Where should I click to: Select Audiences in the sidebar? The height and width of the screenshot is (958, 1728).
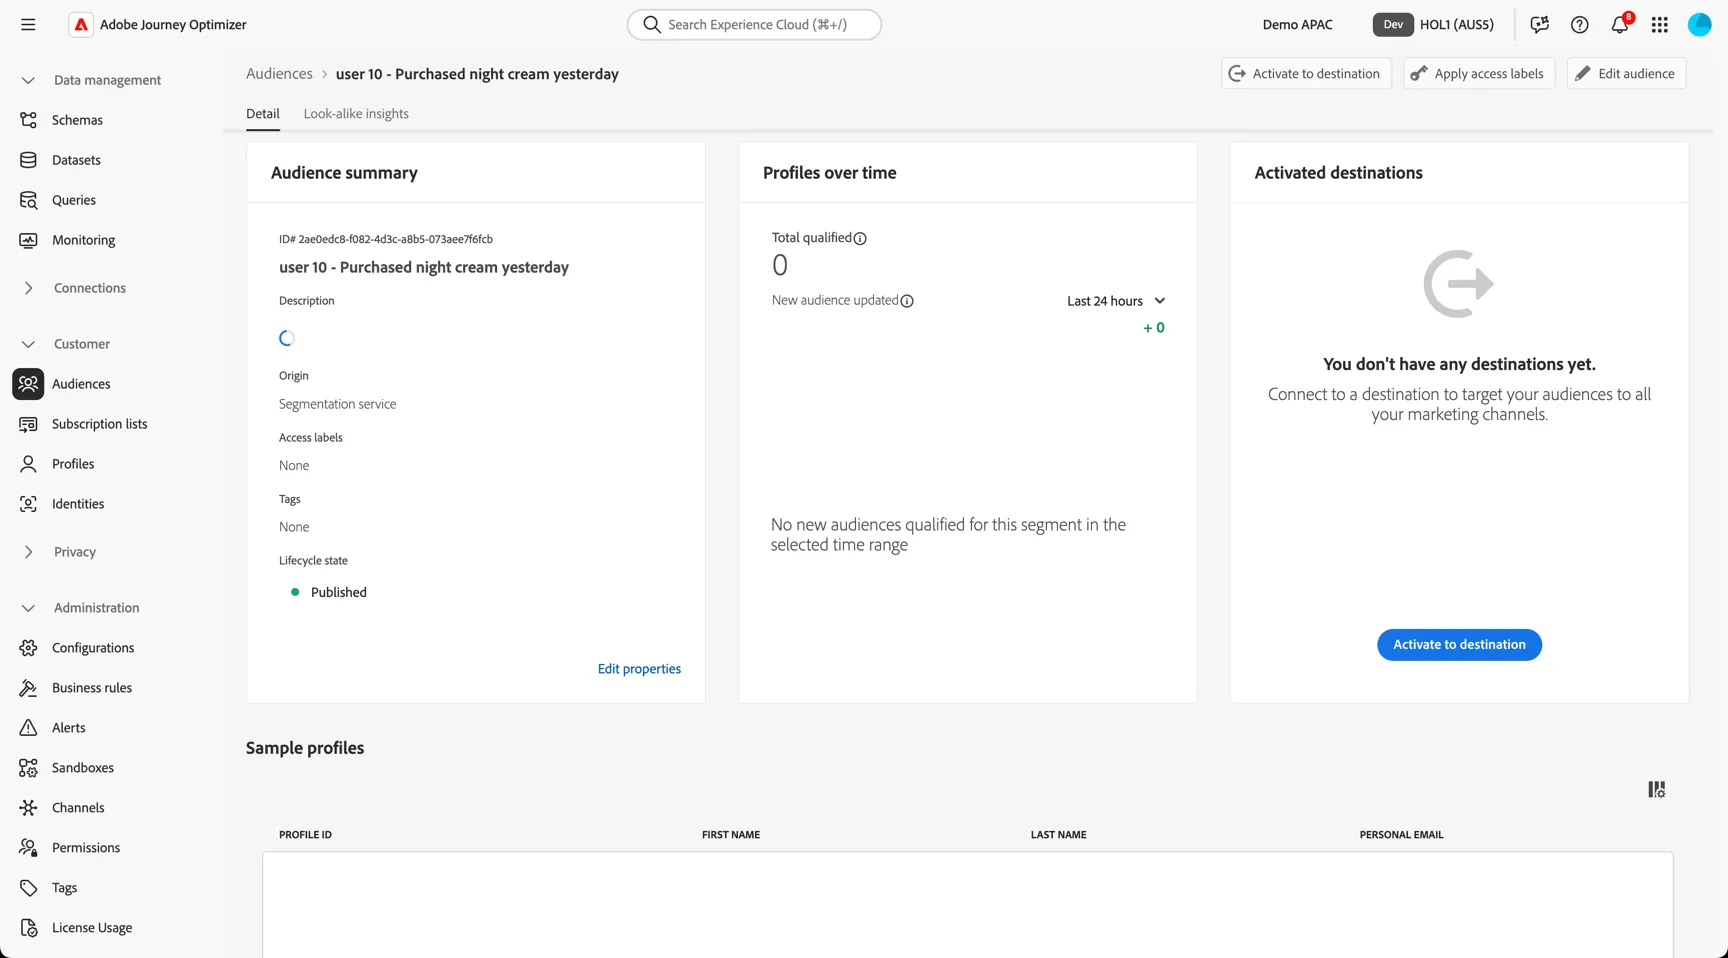[x=81, y=384]
